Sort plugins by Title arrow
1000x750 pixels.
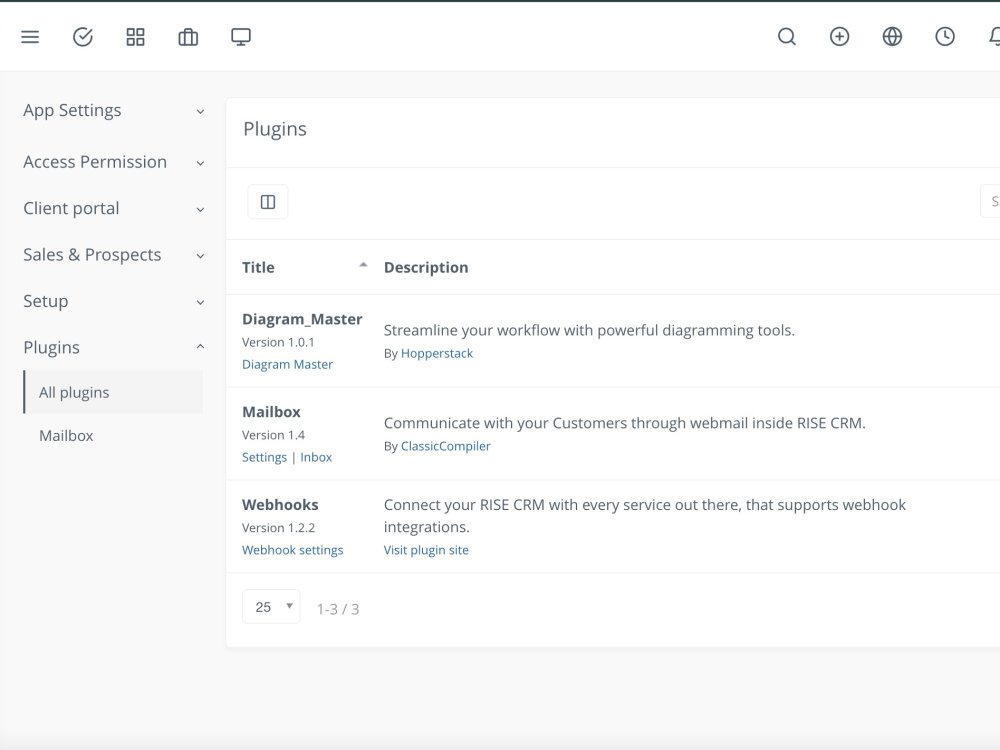tap(364, 265)
